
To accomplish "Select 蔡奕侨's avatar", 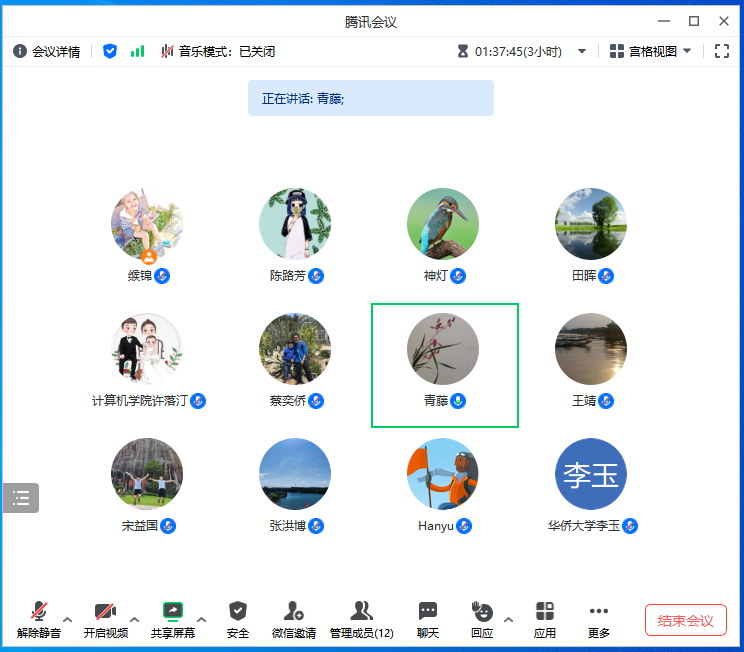I will click(x=295, y=349).
